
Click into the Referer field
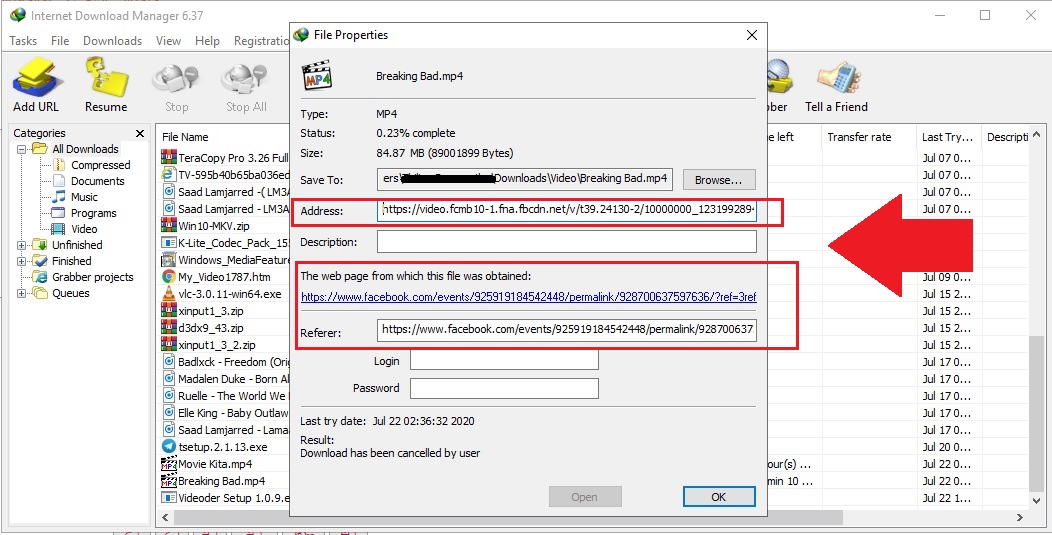point(567,330)
